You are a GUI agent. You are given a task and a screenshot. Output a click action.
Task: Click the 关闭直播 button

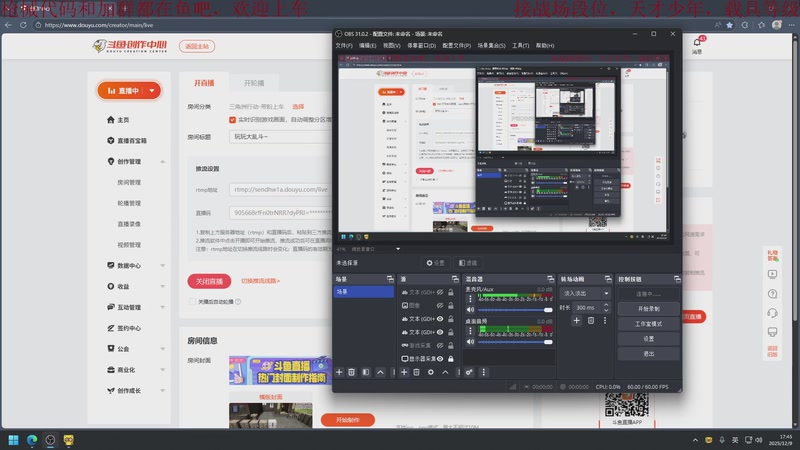(209, 281)
